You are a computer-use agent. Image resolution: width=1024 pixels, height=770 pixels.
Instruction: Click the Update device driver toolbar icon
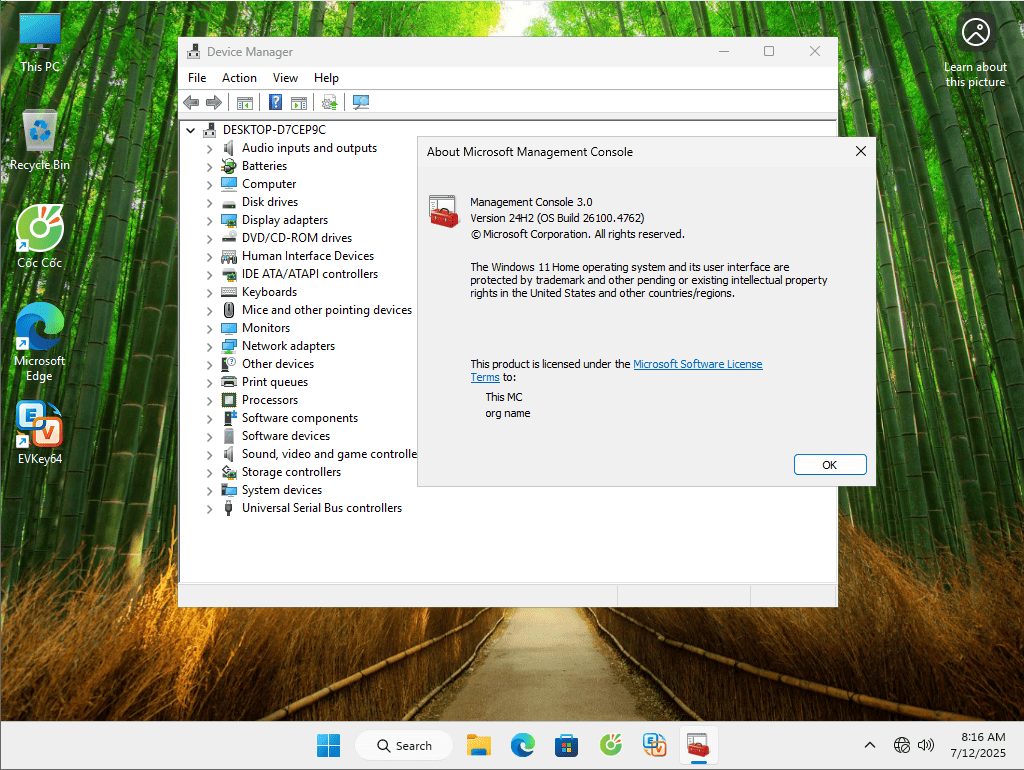point(330,103)
